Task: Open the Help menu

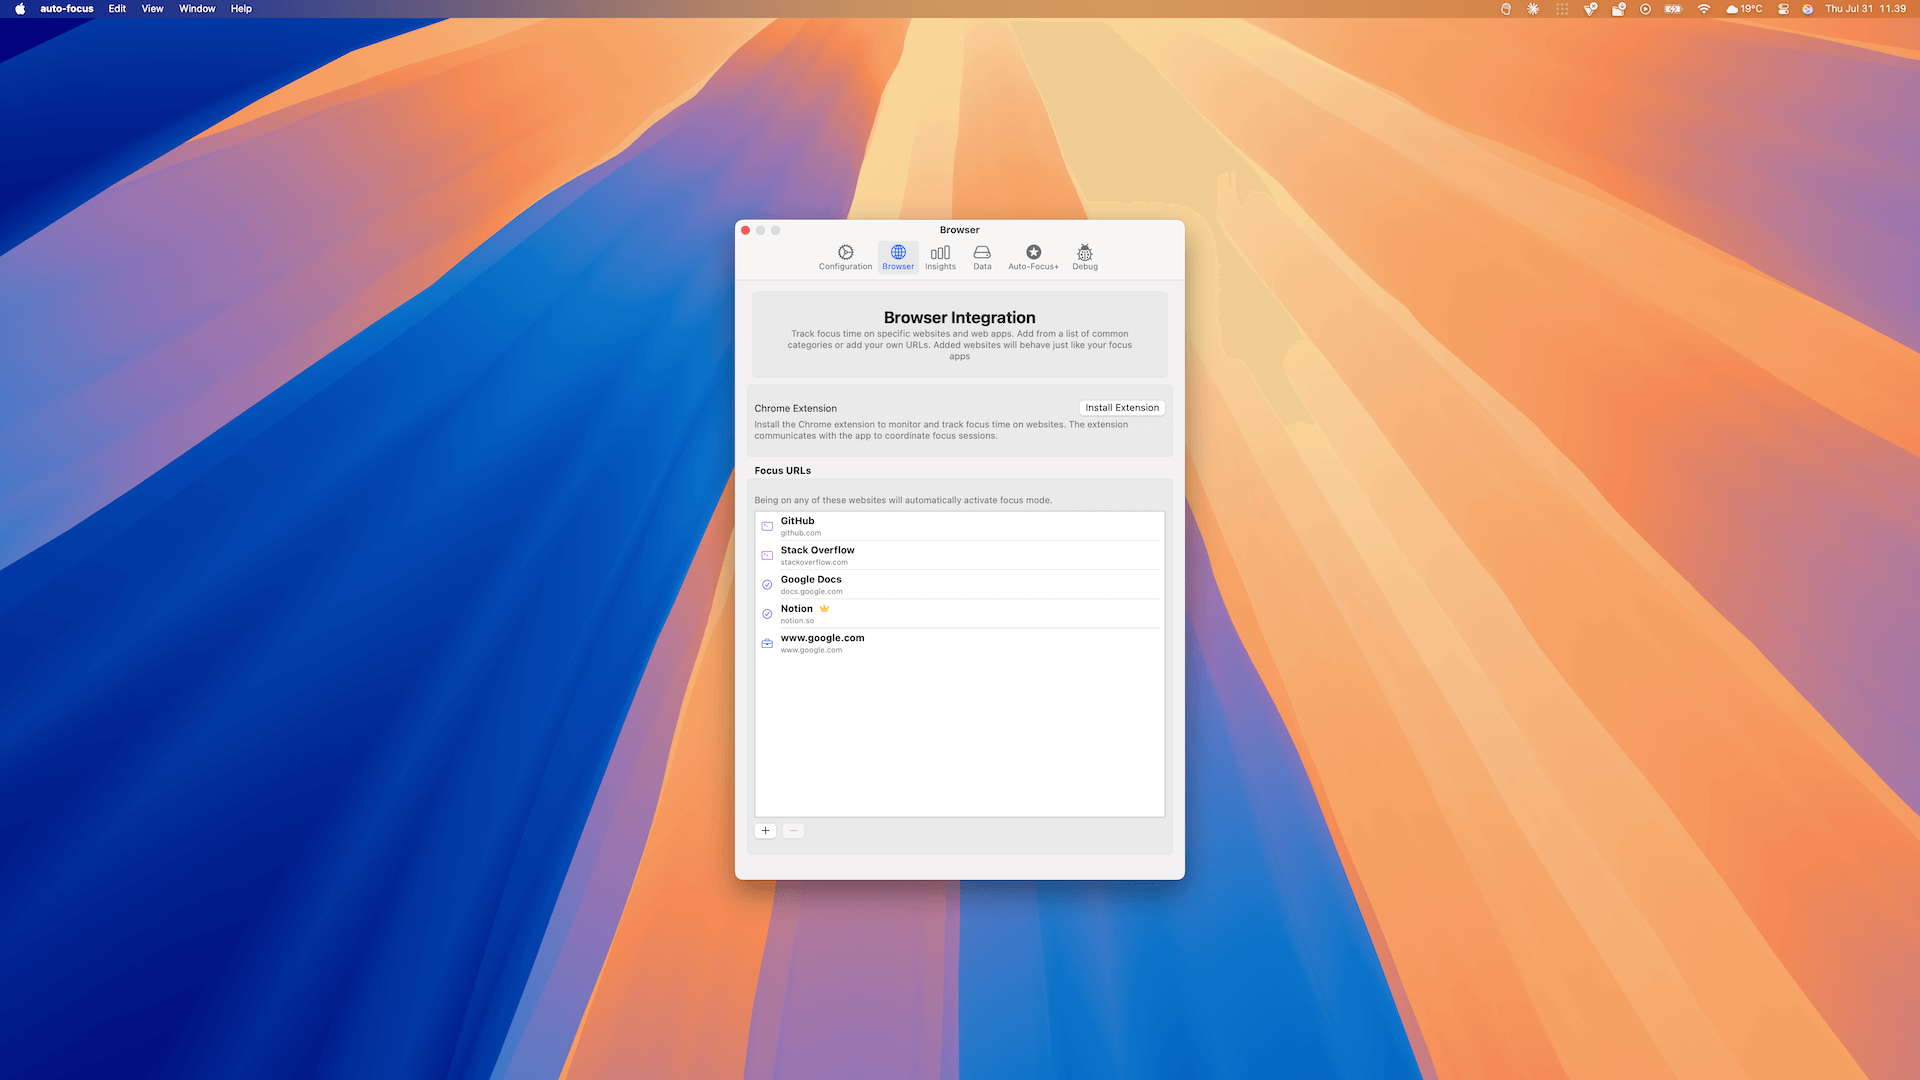Action: tap(241, 9)
